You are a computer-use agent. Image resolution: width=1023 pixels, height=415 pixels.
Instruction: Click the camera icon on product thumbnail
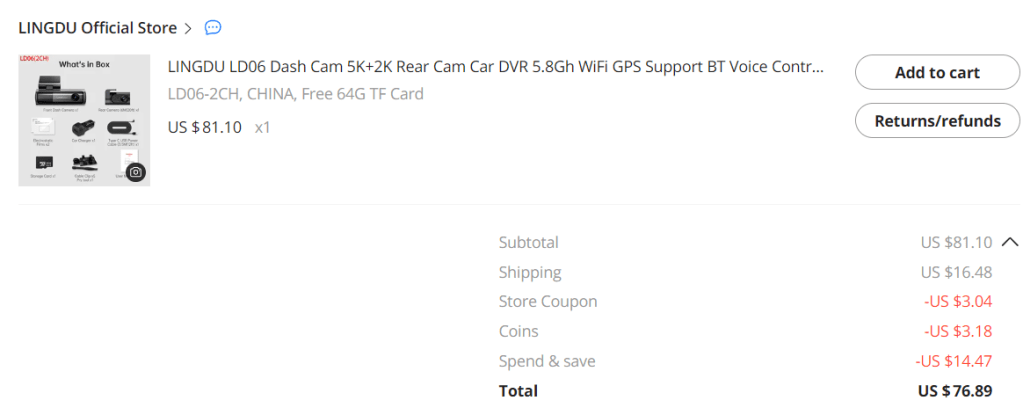click(135, 171)
